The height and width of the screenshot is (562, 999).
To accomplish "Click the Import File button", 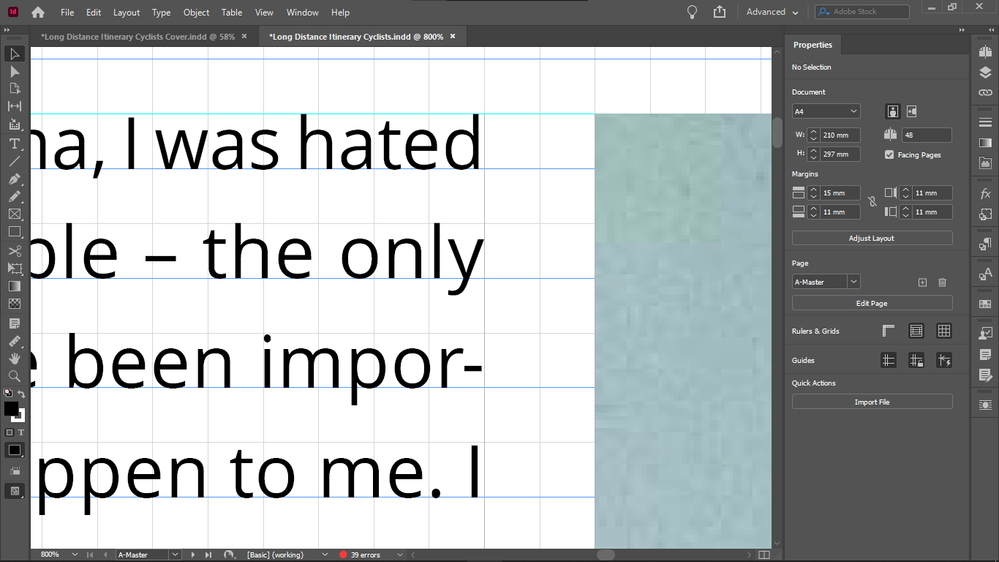I will click(x=872, y=402).
